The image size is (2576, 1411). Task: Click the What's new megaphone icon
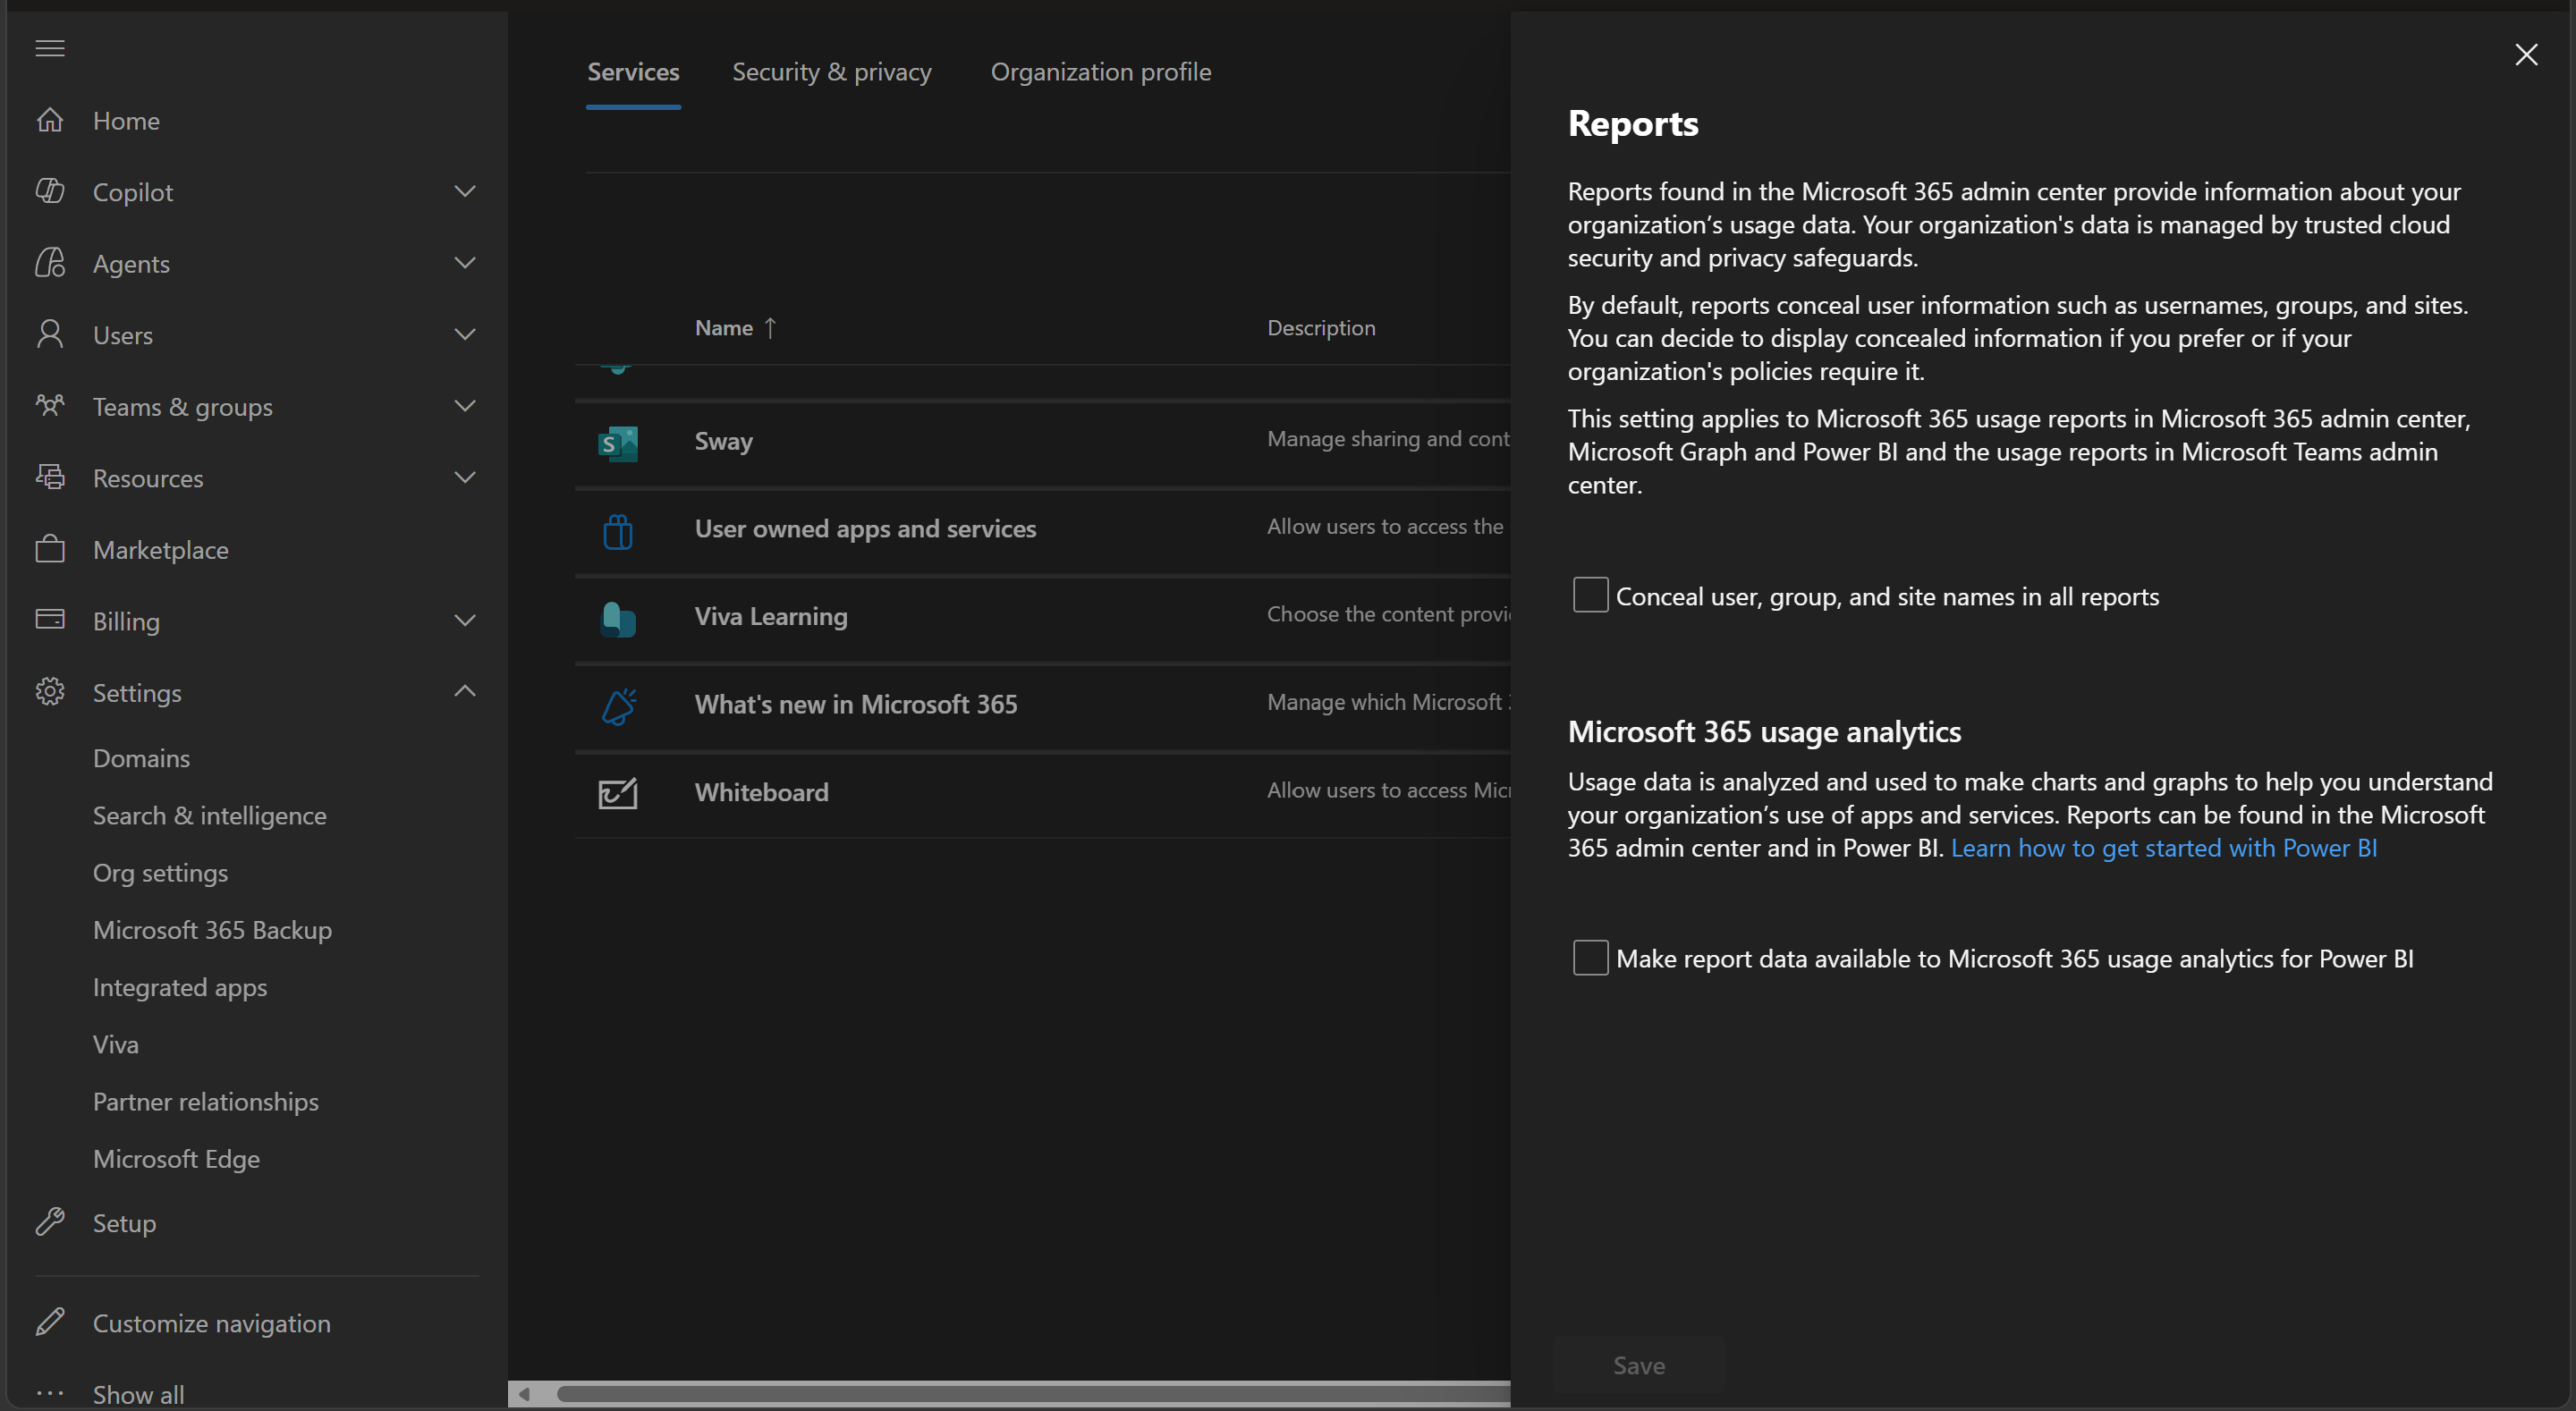(619, 706)
